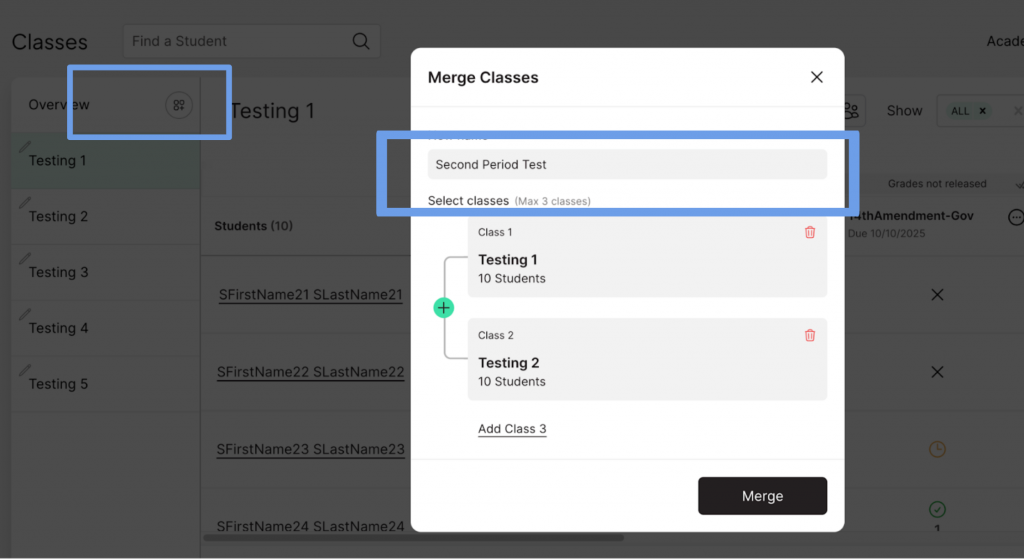
Task: Click pencil edit icon for Testing 4
Action: pyautogui.click(x=25, y=315)
